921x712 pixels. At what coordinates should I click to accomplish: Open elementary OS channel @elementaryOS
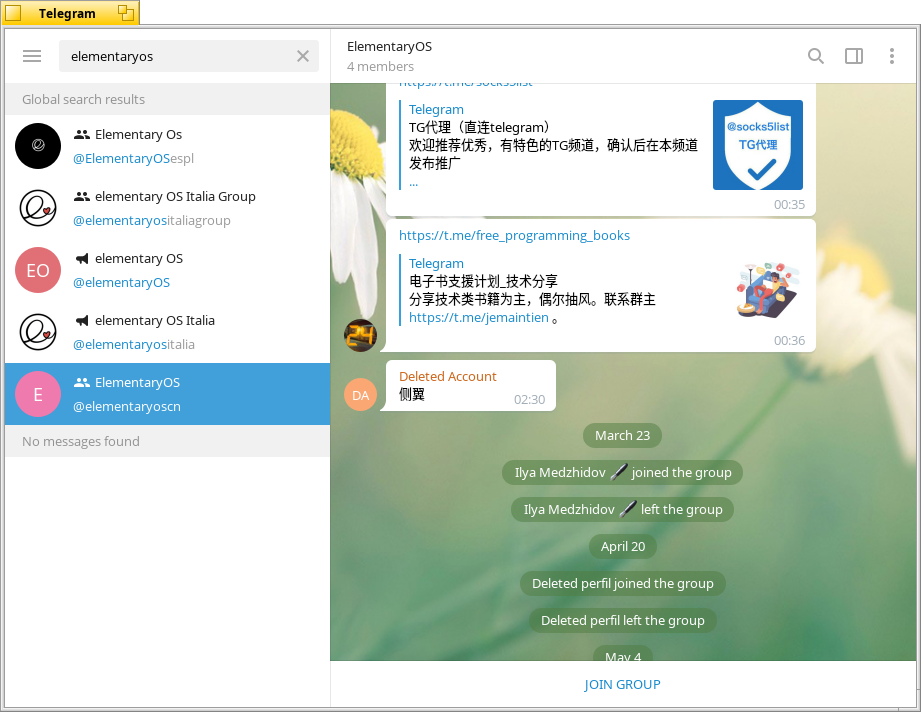click(x=167, y=270)
